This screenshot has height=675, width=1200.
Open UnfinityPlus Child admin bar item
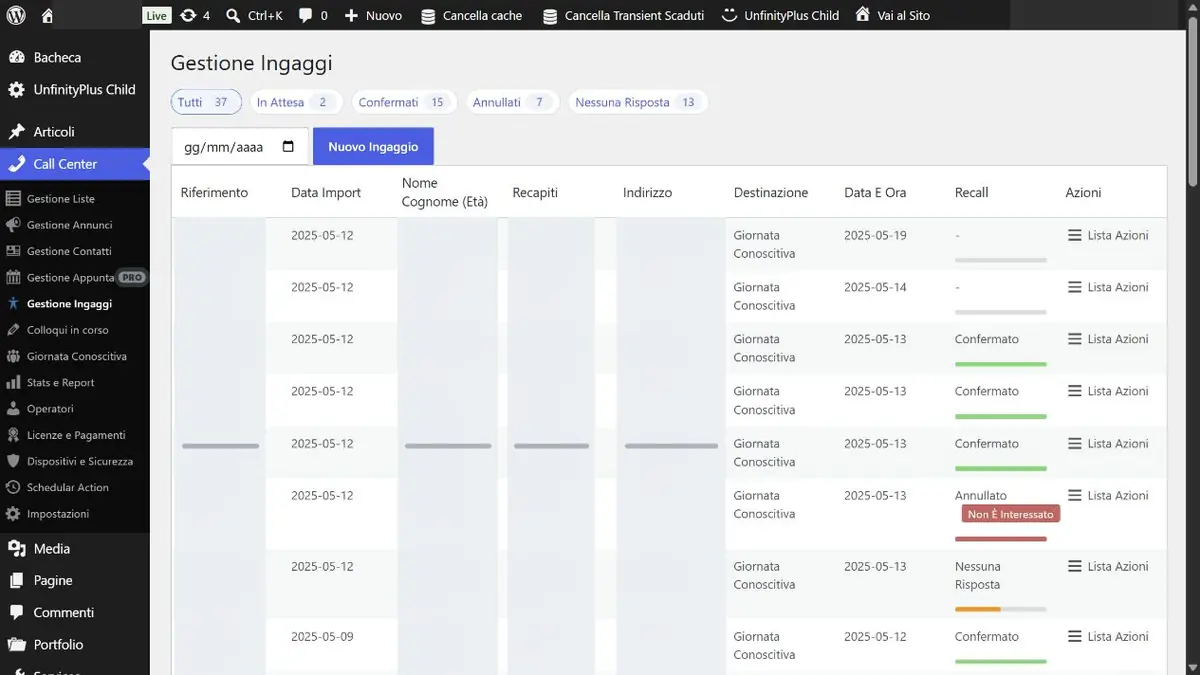click(780, 15)
